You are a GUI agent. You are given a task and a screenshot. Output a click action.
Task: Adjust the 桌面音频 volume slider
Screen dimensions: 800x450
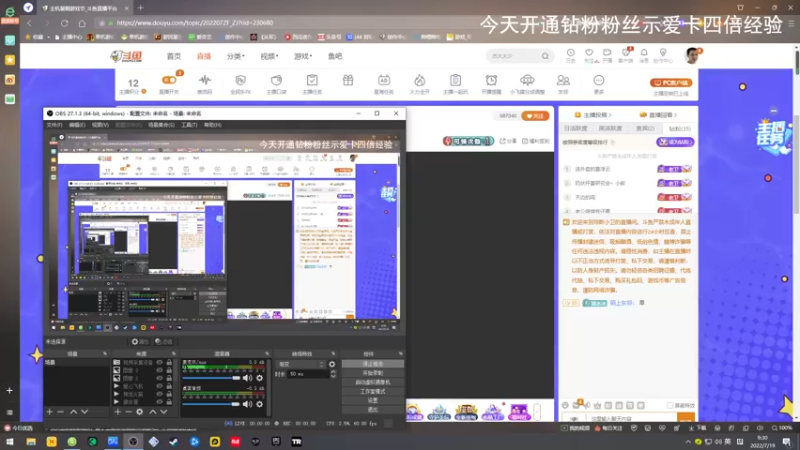point(211,404)
